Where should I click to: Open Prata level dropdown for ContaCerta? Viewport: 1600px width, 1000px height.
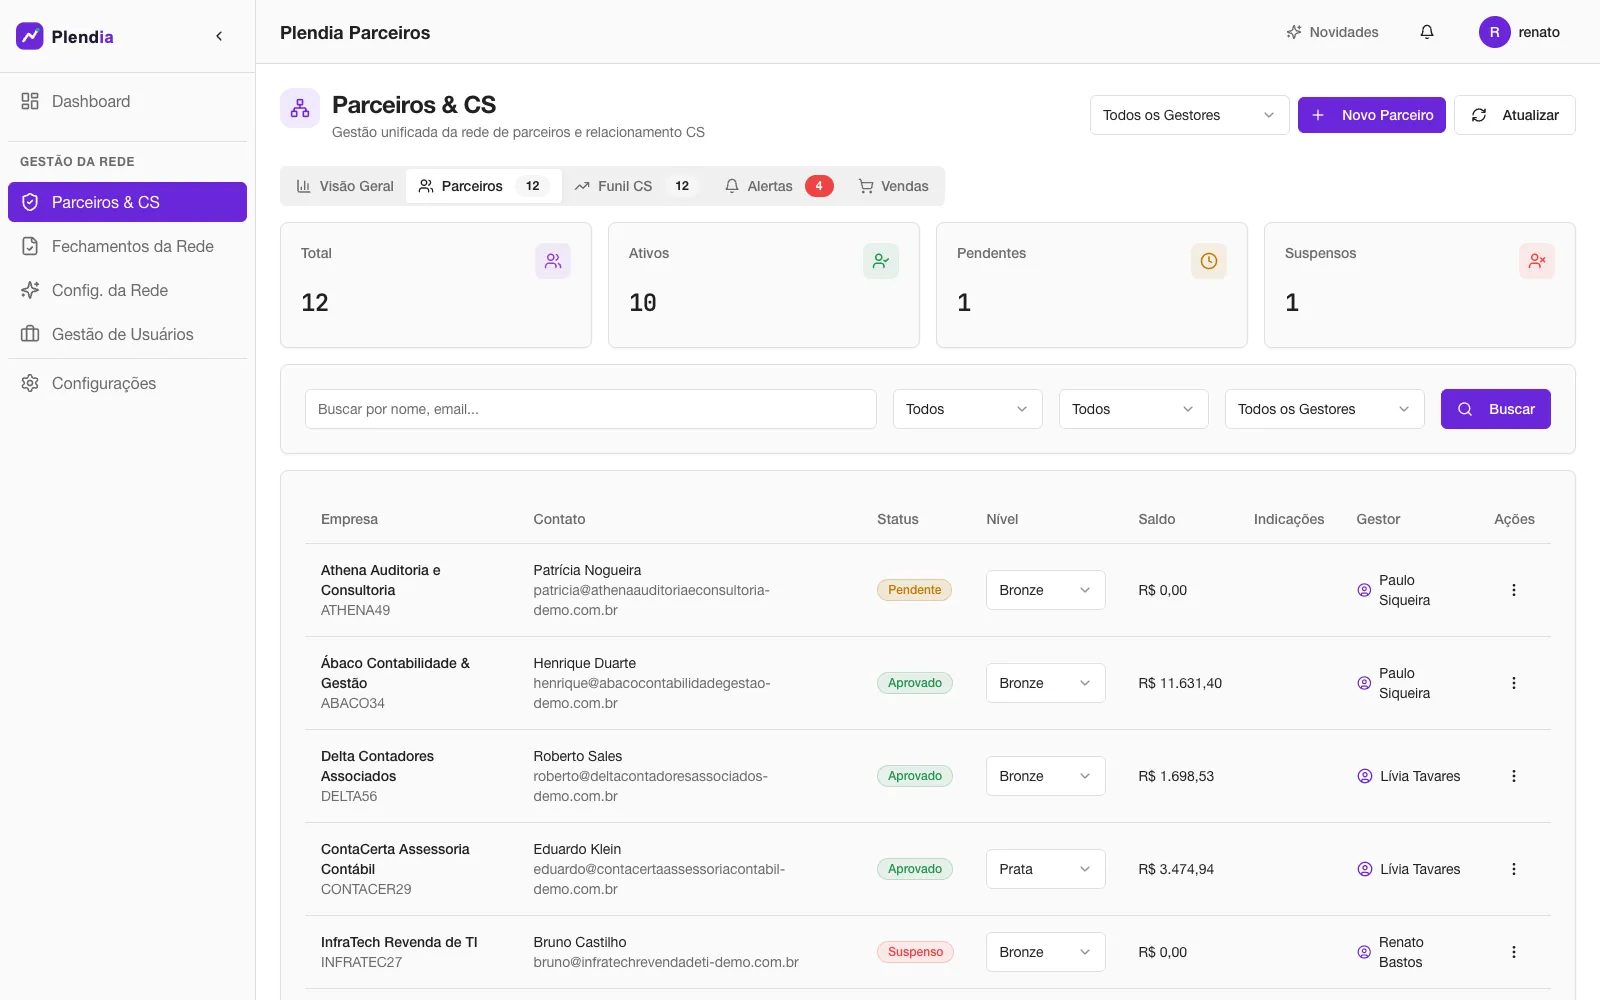pyautogui.click(x=1045, y=869)
